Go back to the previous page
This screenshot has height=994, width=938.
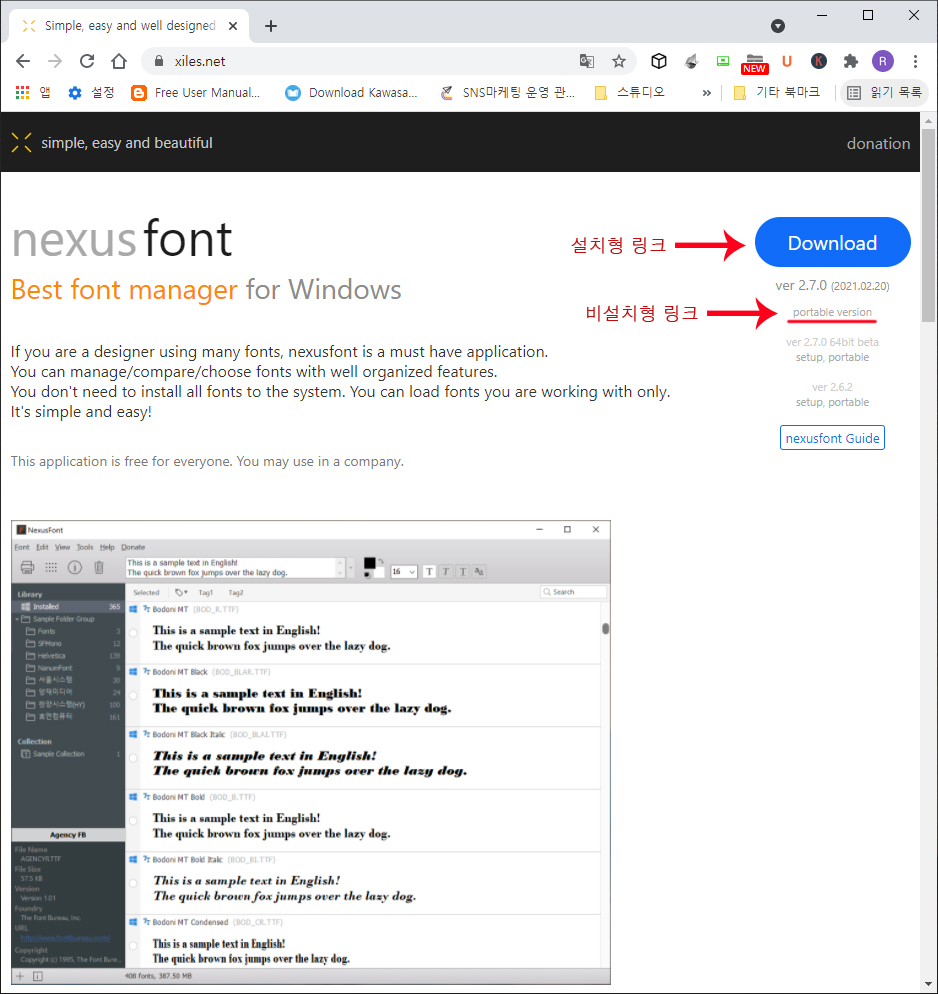coord(23,61)
